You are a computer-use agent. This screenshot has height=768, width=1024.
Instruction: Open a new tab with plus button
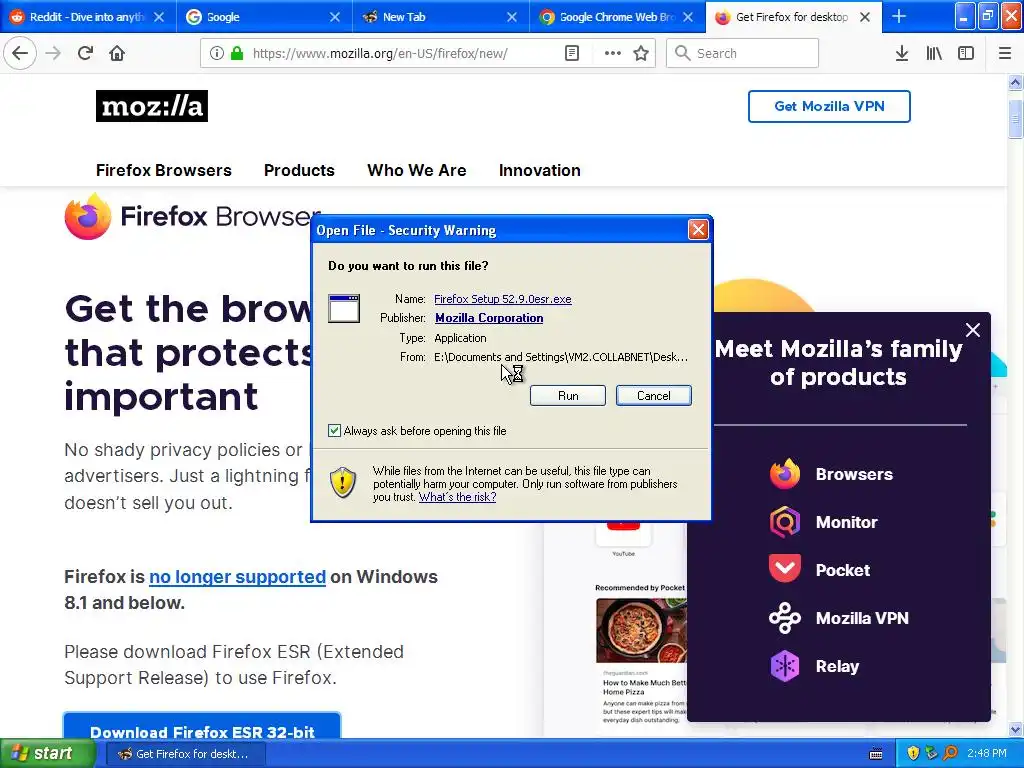[899, 16]
